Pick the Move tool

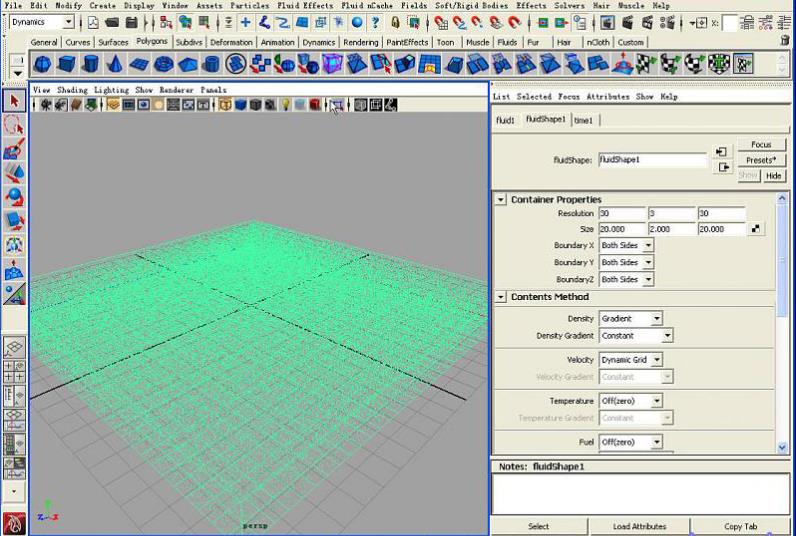point(14,173)
